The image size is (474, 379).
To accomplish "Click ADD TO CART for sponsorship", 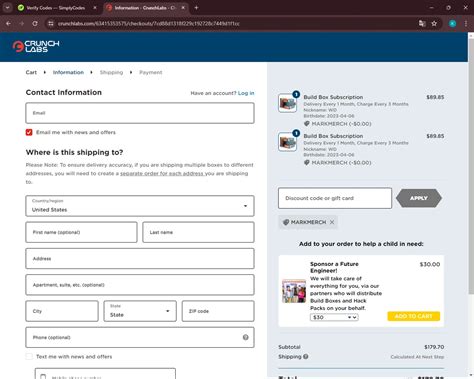I will click(x=414, y=316).
